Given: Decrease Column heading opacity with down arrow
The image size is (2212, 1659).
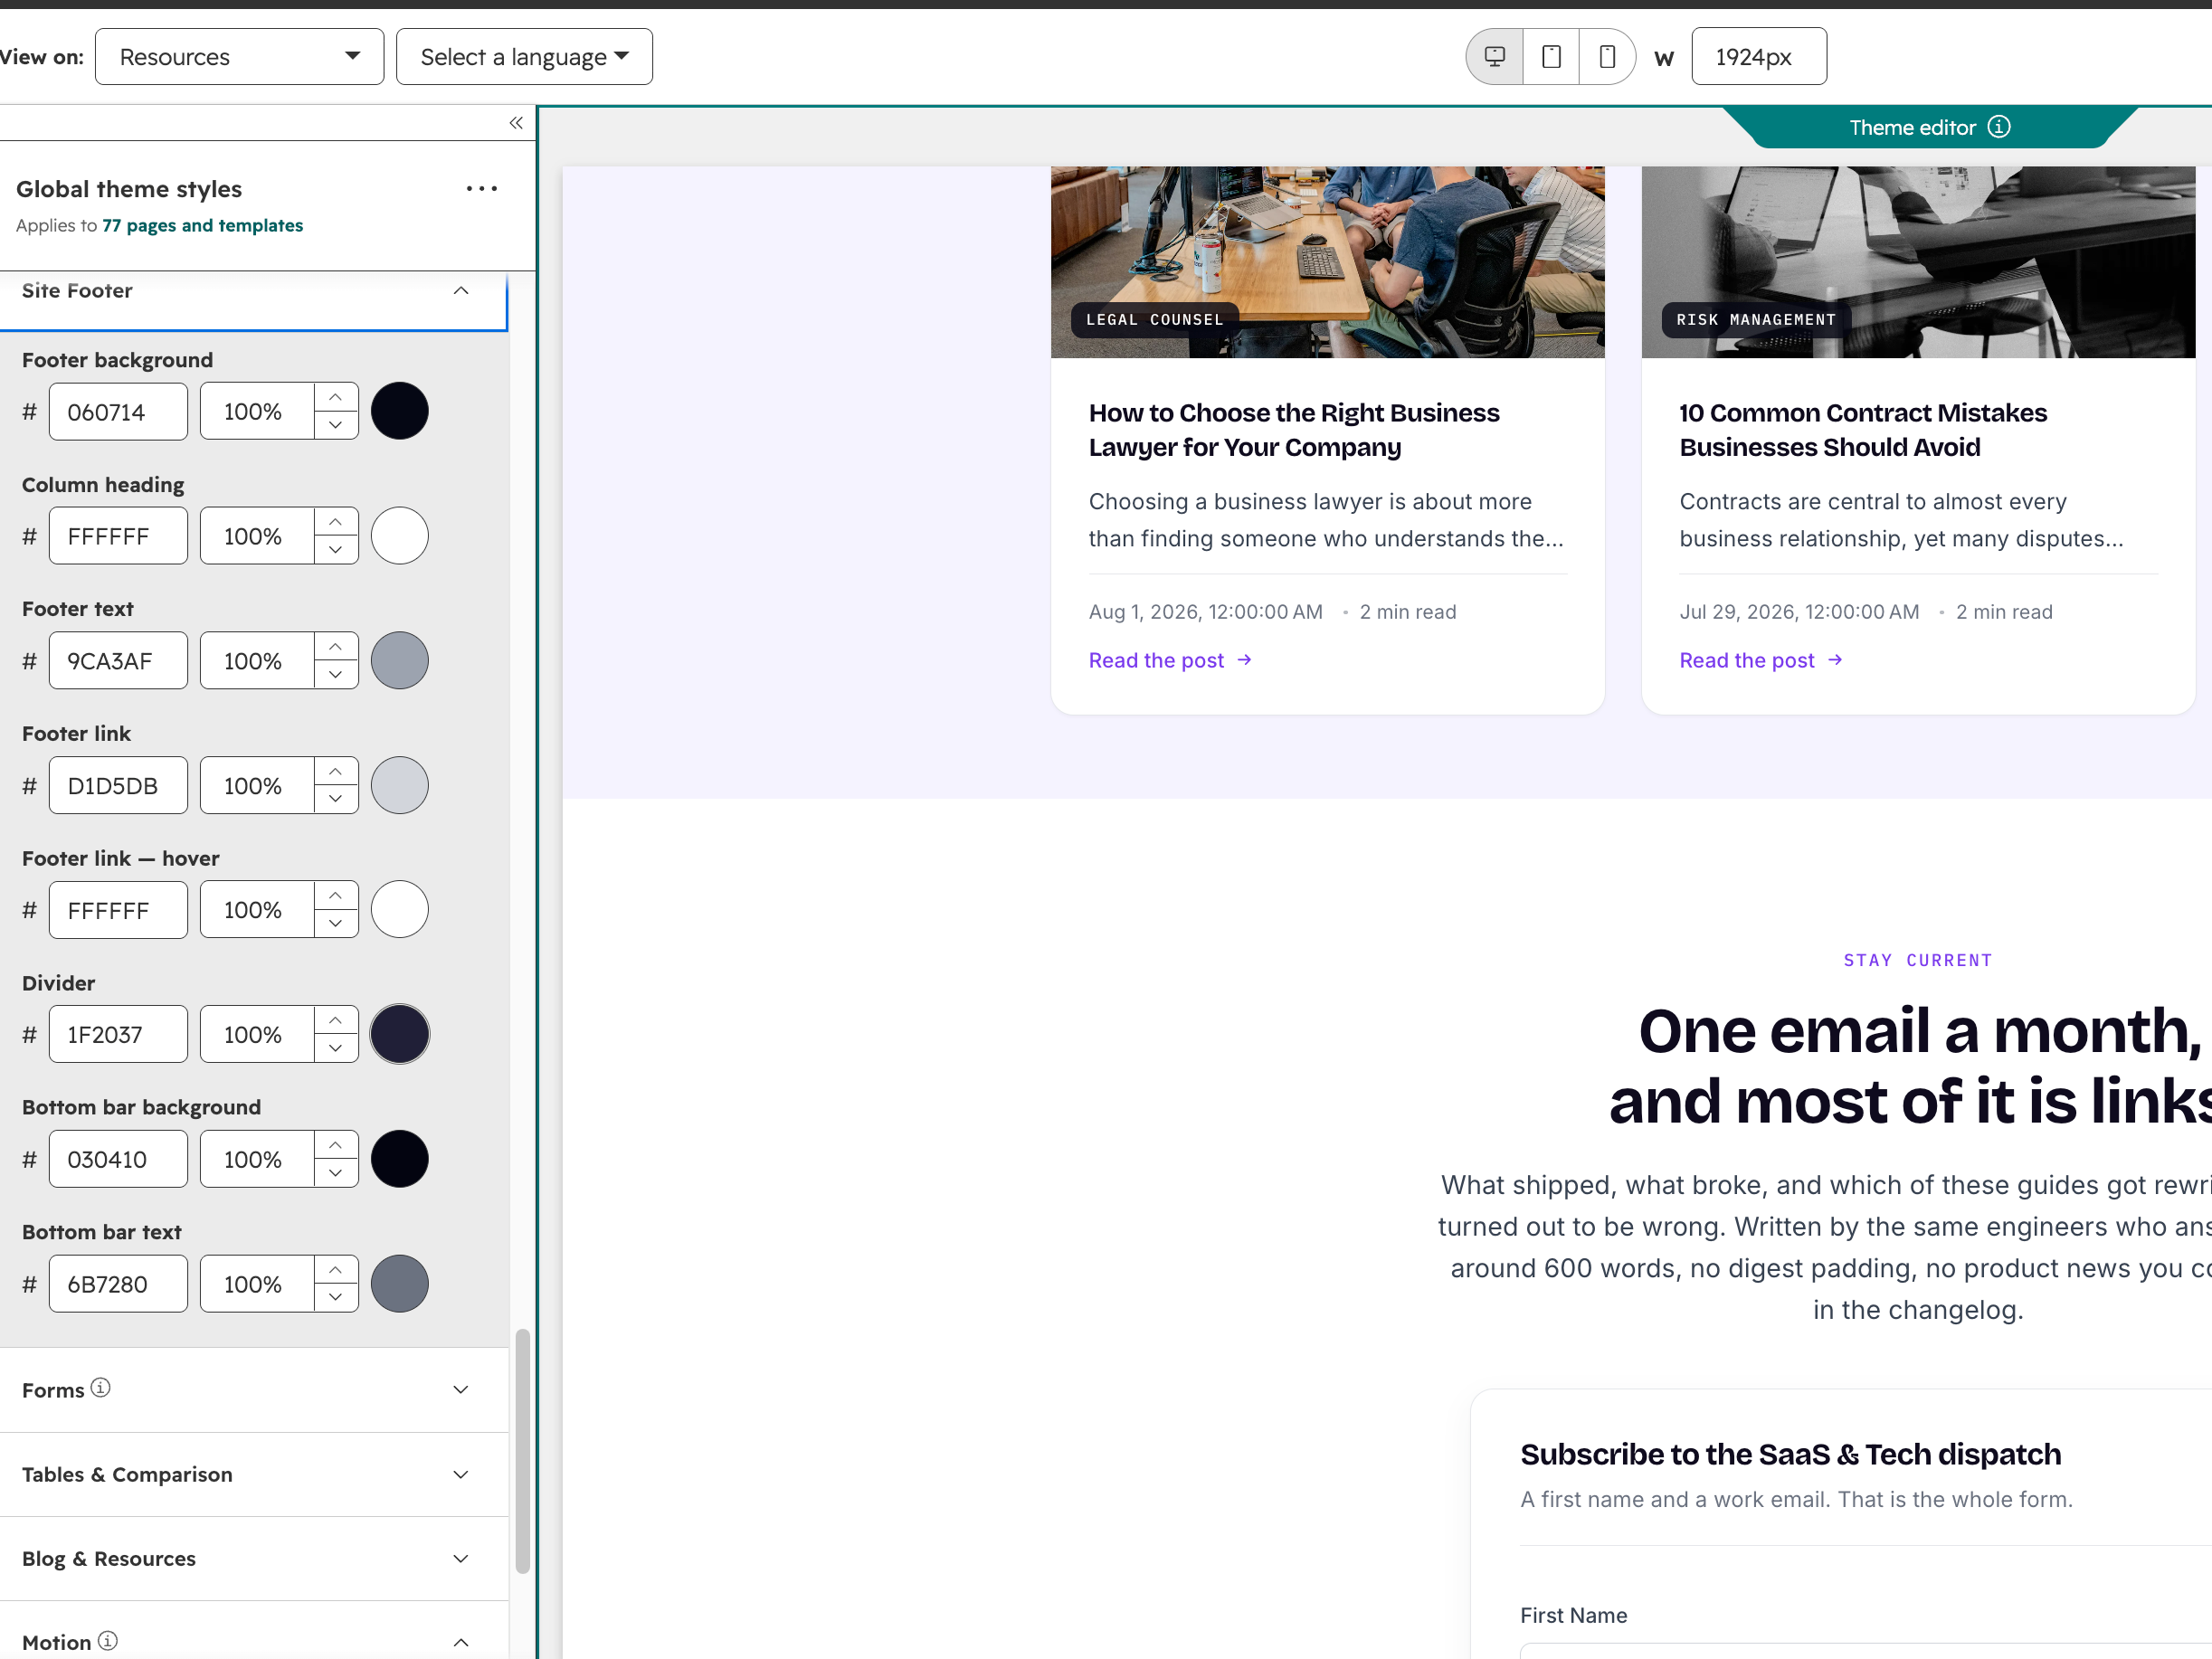Looking at the screenshot, I should (336, 550).
